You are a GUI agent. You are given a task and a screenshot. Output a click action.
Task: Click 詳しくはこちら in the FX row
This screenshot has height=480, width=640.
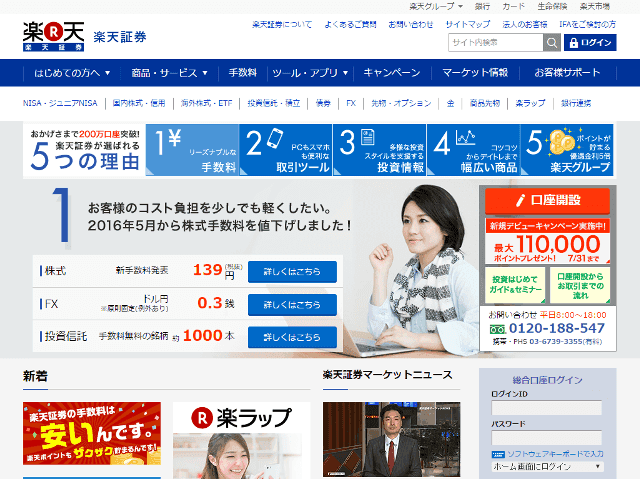[292, 304]
